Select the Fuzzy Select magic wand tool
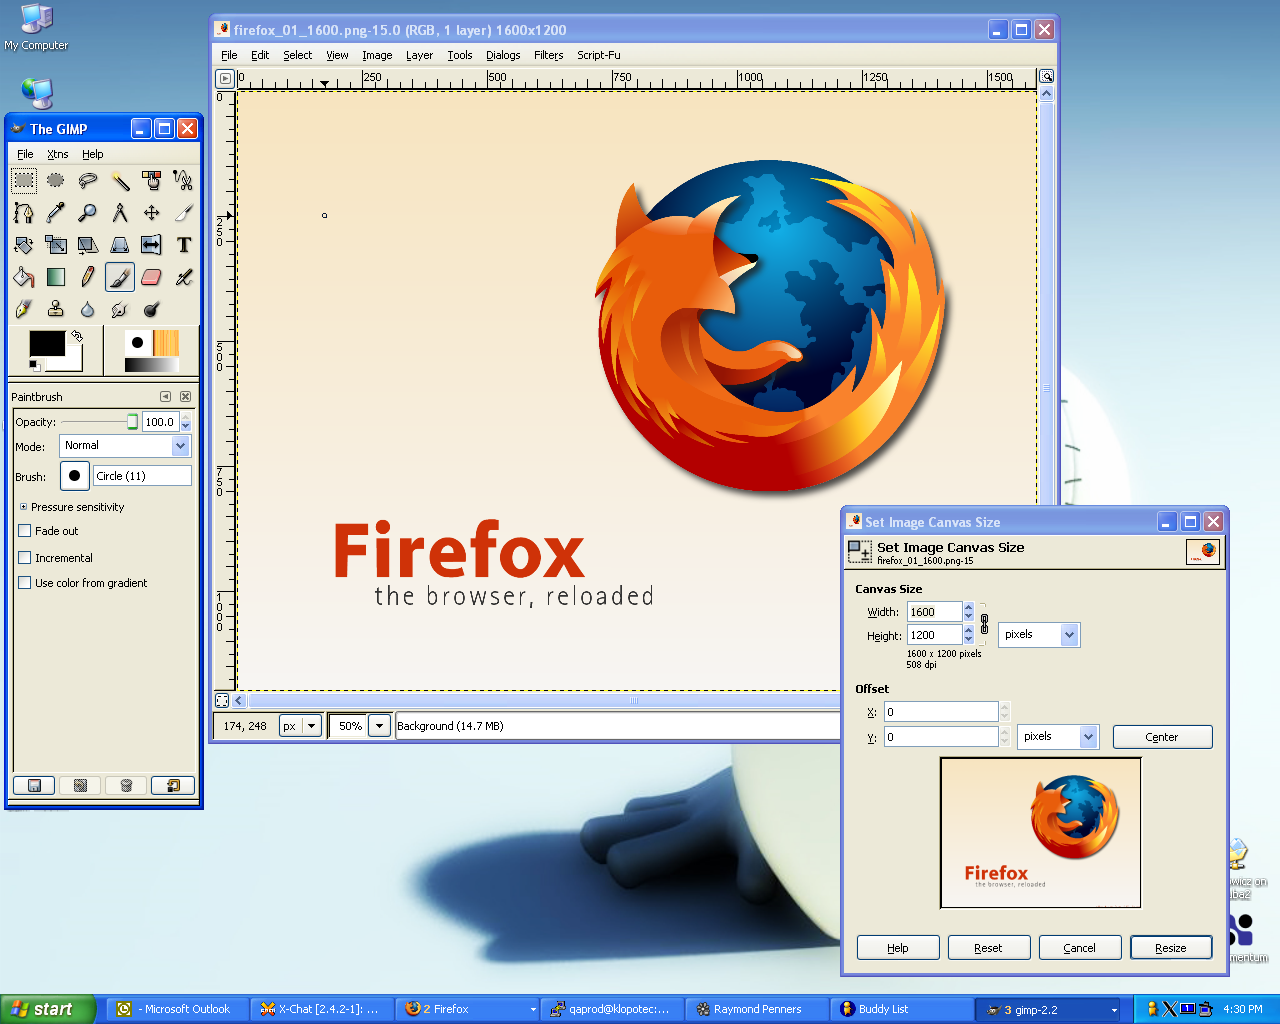The height and width of the screenshot is (1024, 1280). point(120,181)
